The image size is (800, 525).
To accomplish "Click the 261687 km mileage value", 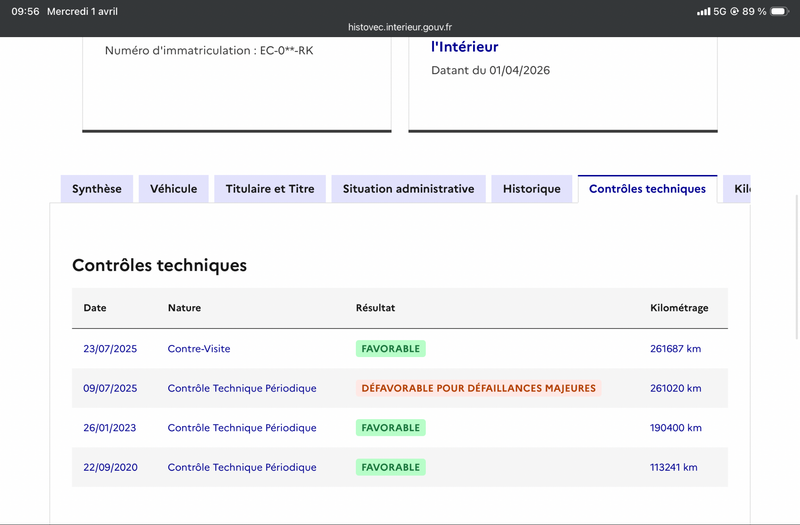I will (x=676, y=348).
